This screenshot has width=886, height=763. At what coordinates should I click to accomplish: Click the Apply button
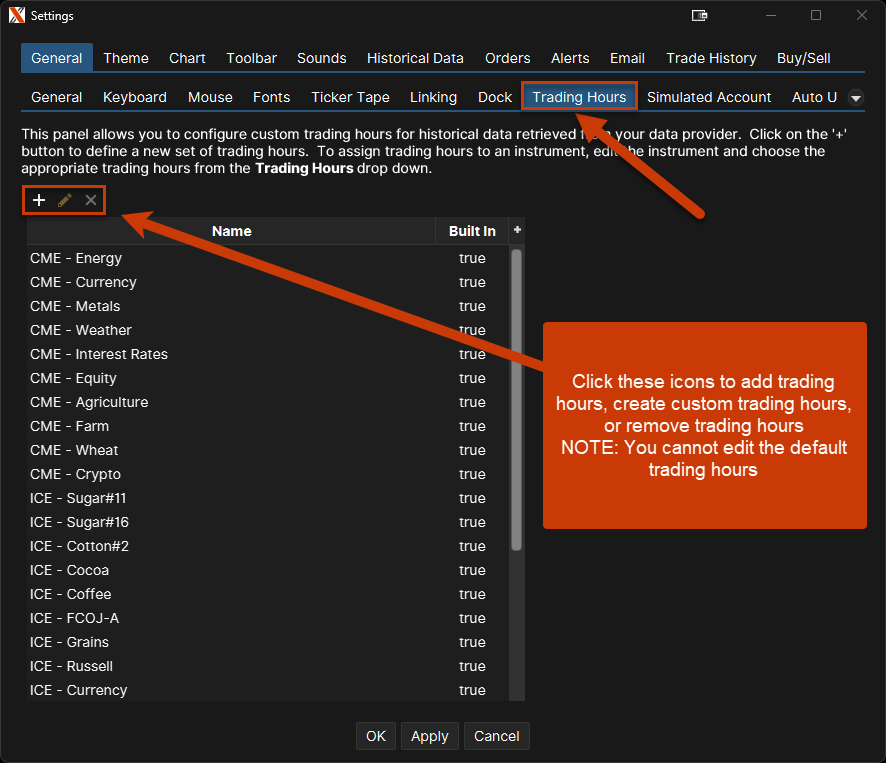click(430, 736)
